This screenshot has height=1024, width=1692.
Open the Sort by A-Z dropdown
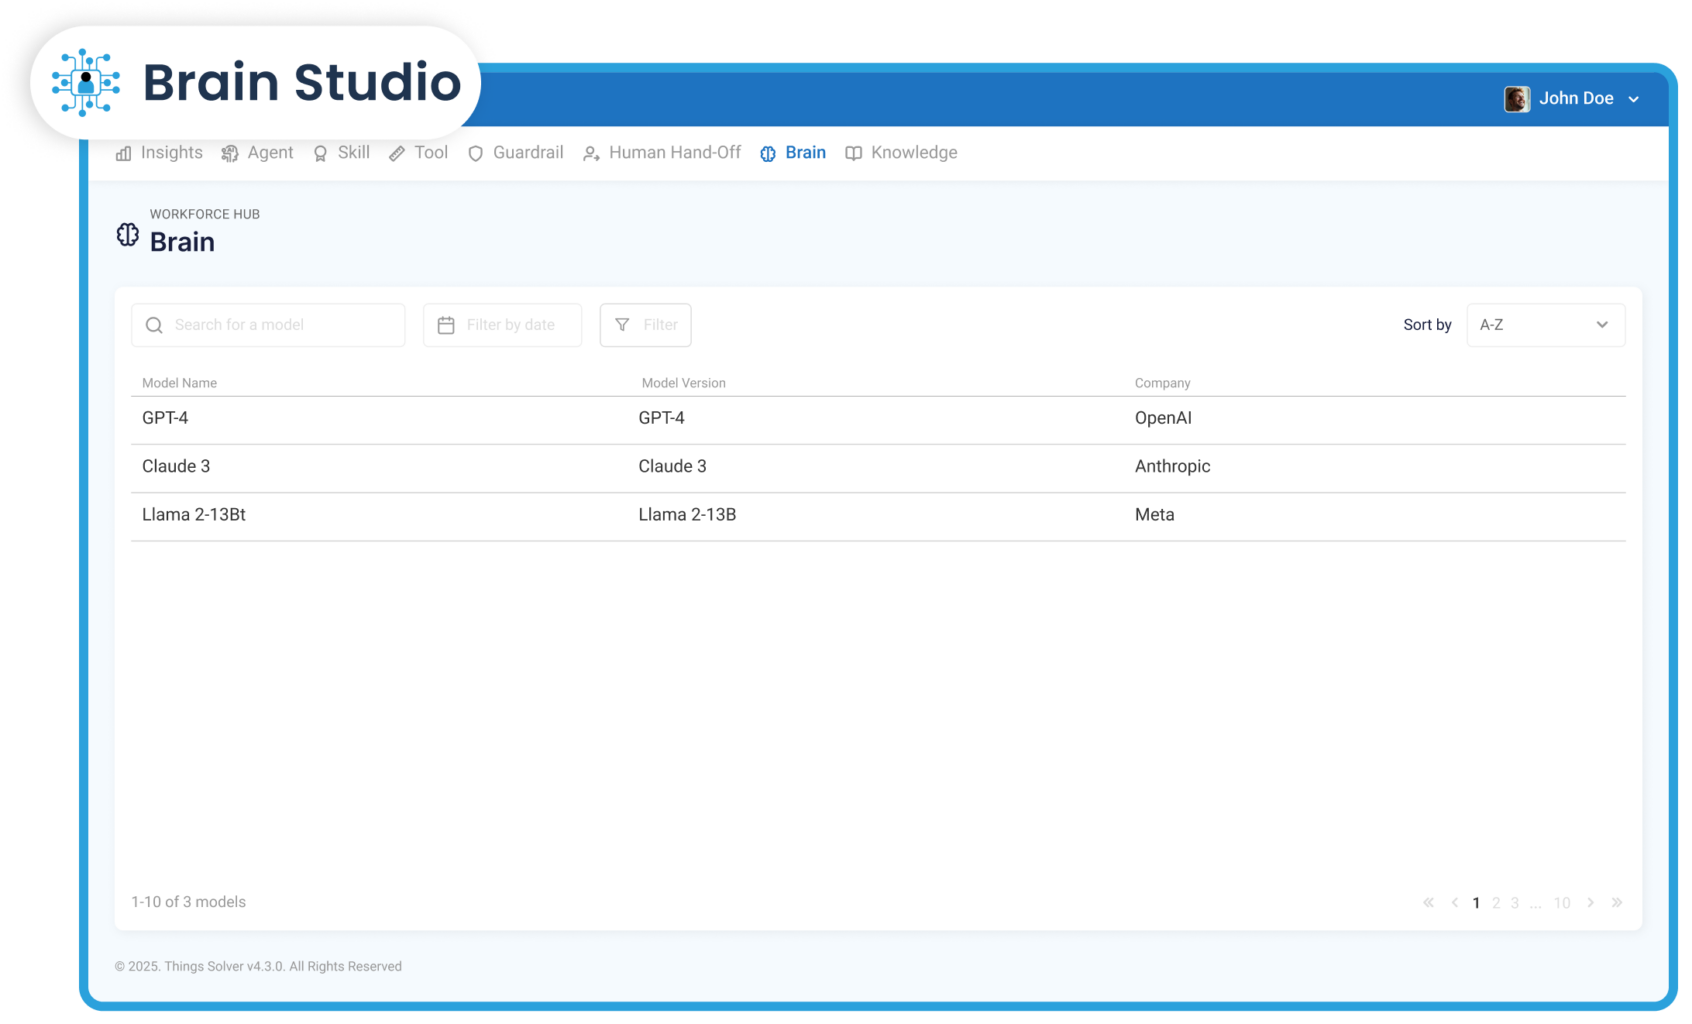point(1545,325)
